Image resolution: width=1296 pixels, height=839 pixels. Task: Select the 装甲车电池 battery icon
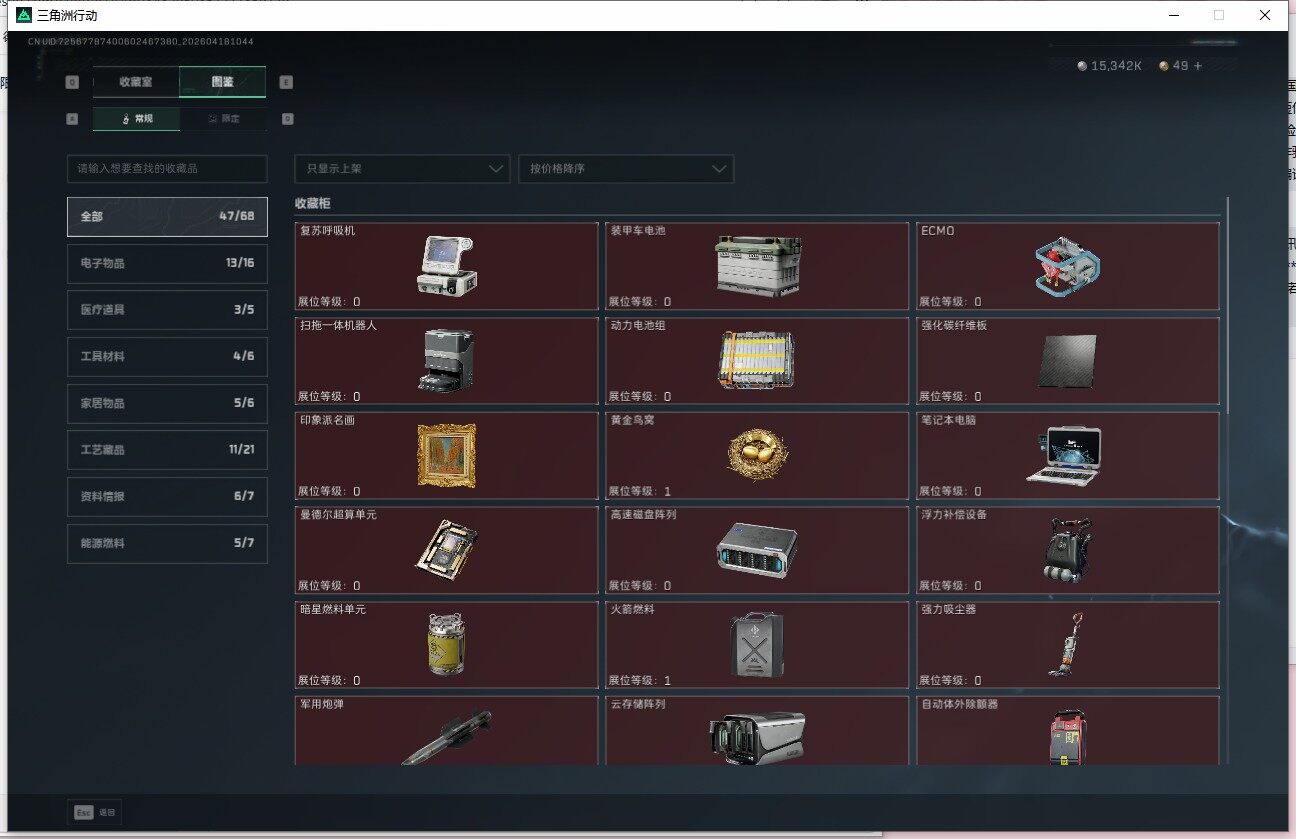pos(758,266)
